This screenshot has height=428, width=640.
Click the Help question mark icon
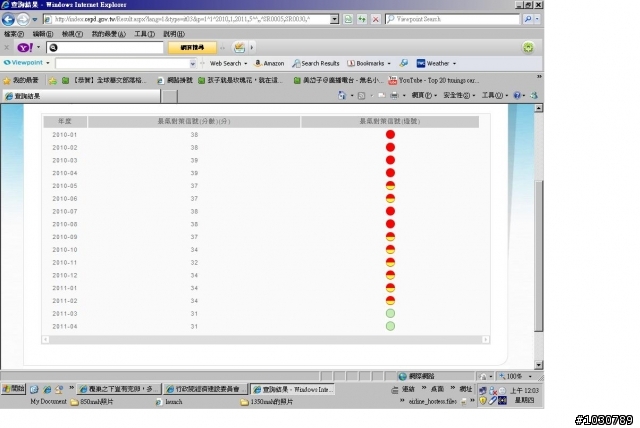(x=517, y=95)
